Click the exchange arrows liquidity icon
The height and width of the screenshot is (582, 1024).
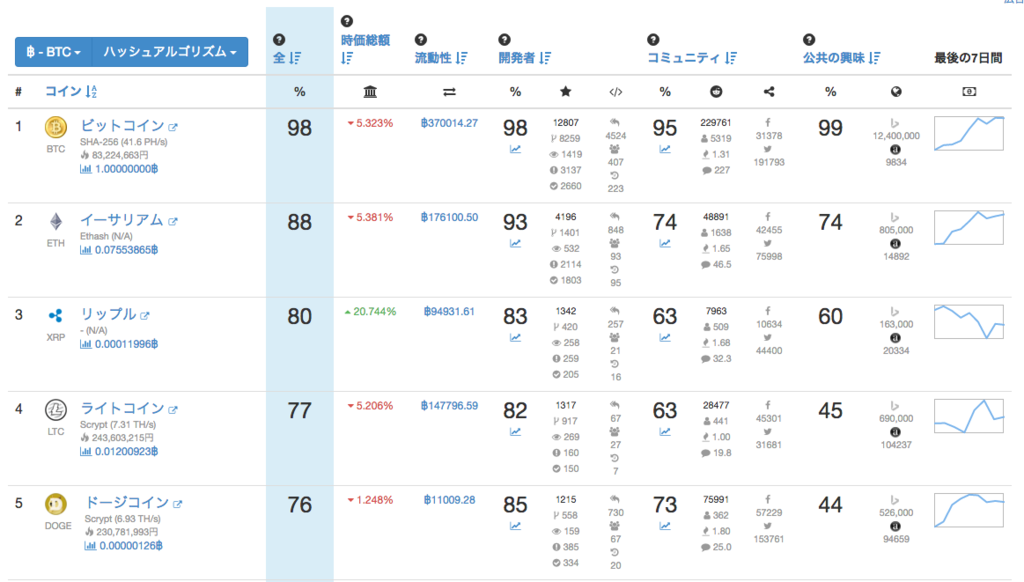pyautogui.click(x=449, y=92)
